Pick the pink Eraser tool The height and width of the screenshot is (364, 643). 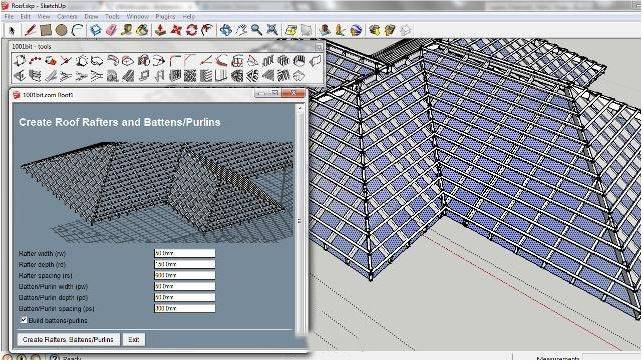[x=111, y=30]
